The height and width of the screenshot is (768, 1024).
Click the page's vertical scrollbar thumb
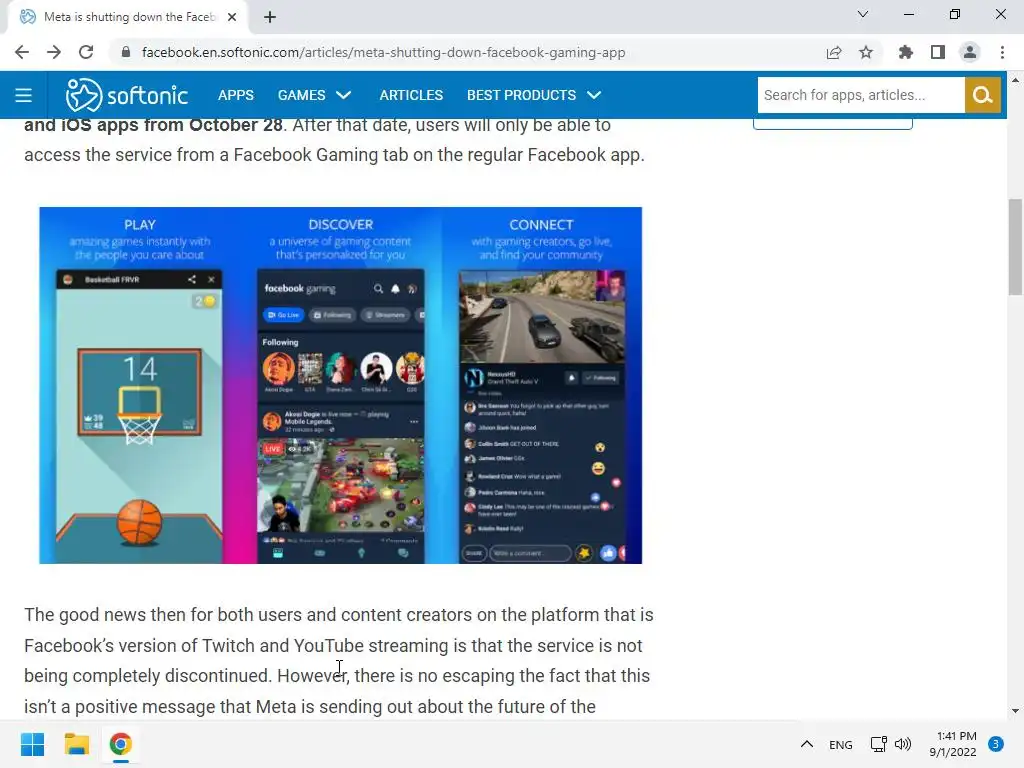coord(1015,247)
